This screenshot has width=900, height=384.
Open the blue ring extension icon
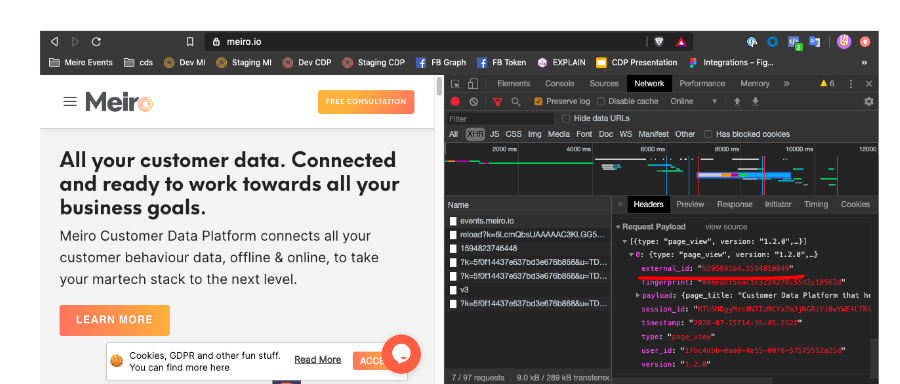(773, 42)
